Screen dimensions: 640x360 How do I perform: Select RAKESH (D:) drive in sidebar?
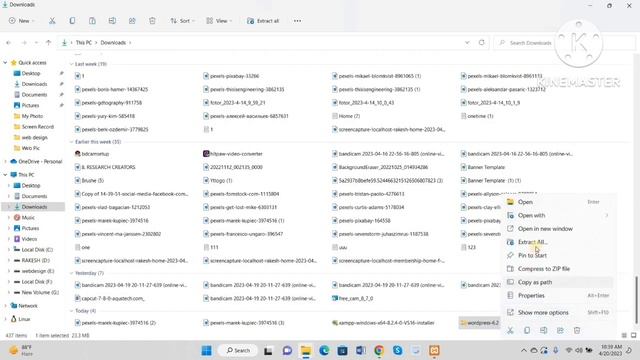tap(36, 260)
